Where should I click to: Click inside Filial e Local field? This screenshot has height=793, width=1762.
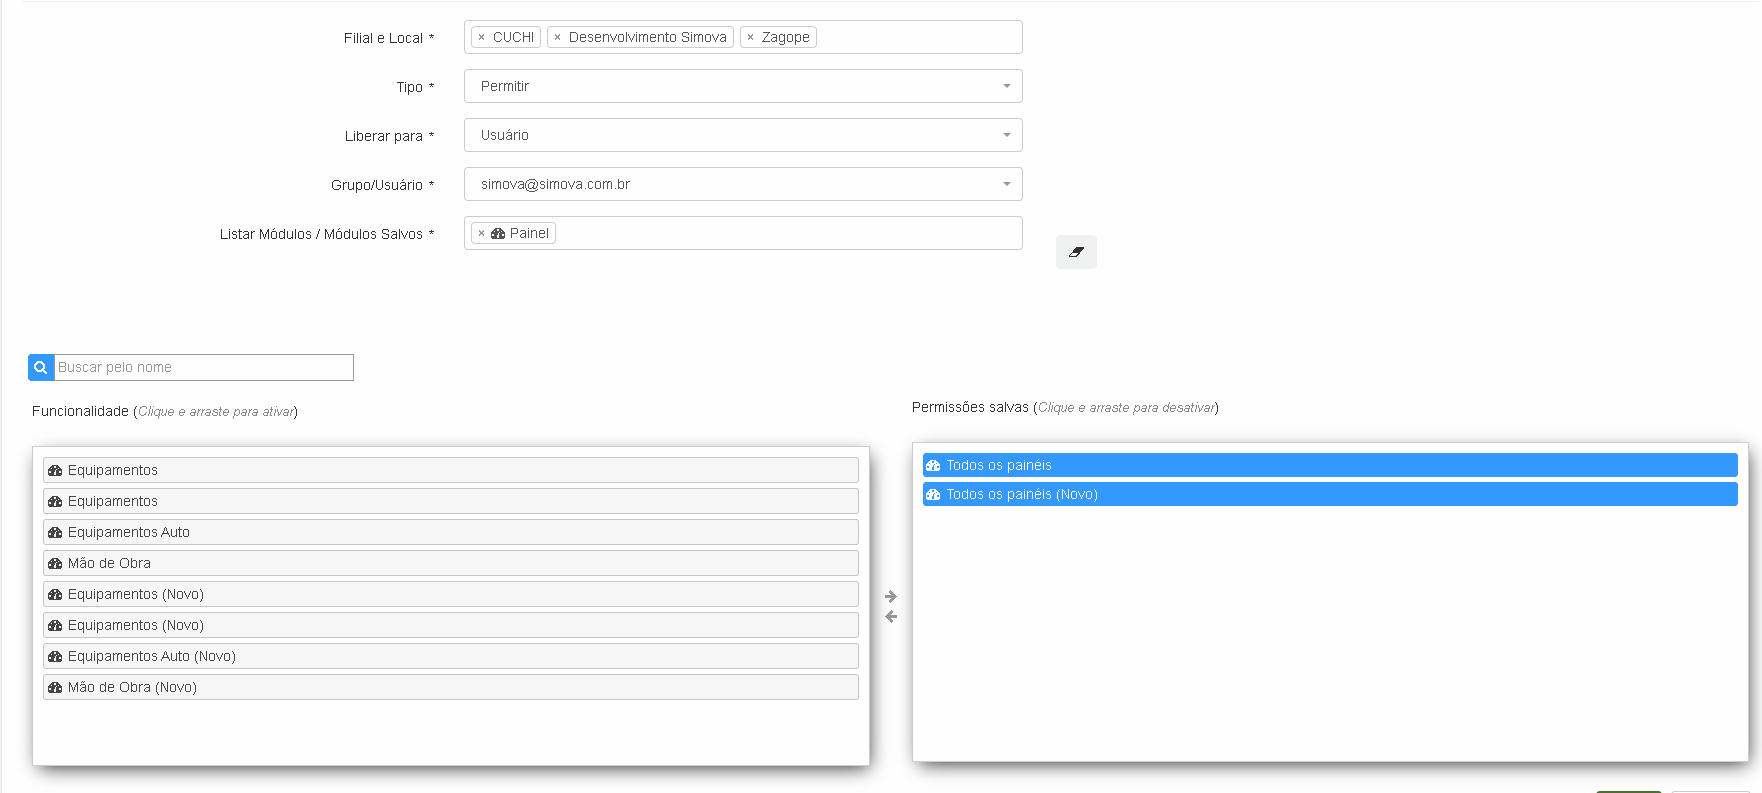(918, 37)
